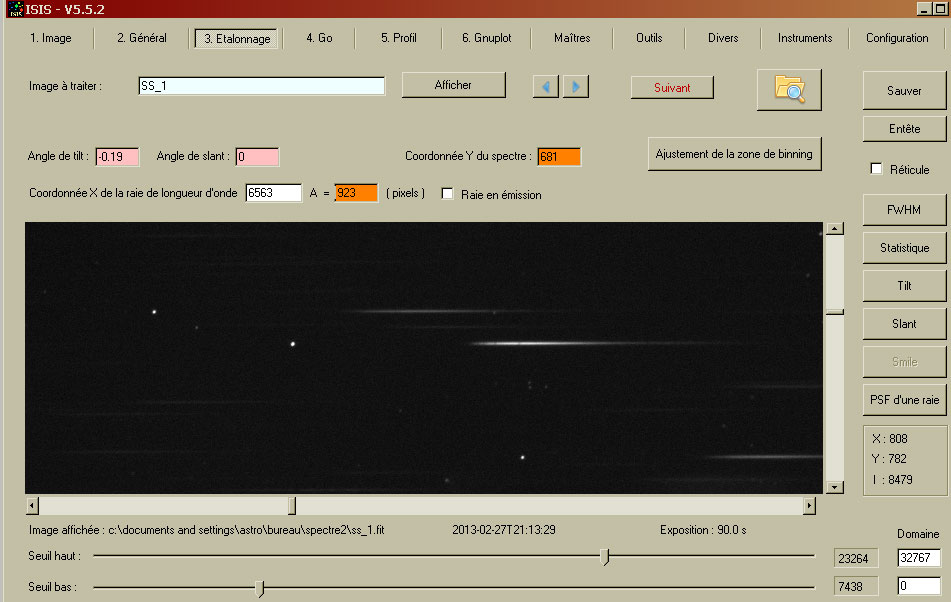This screenshot has width=951, height=602.
Task: Open the Outils tab
Action: tap(649, 38)
